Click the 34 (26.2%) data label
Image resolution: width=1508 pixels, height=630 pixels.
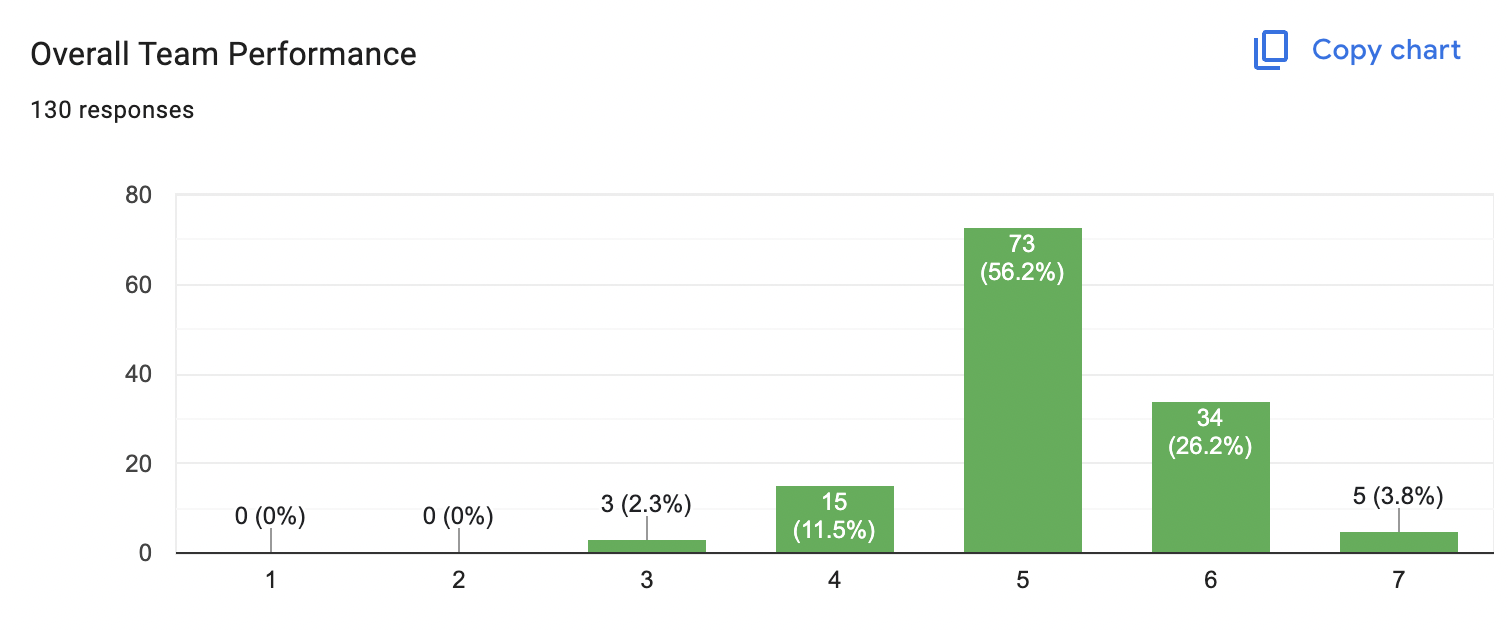click(1210, 432)
